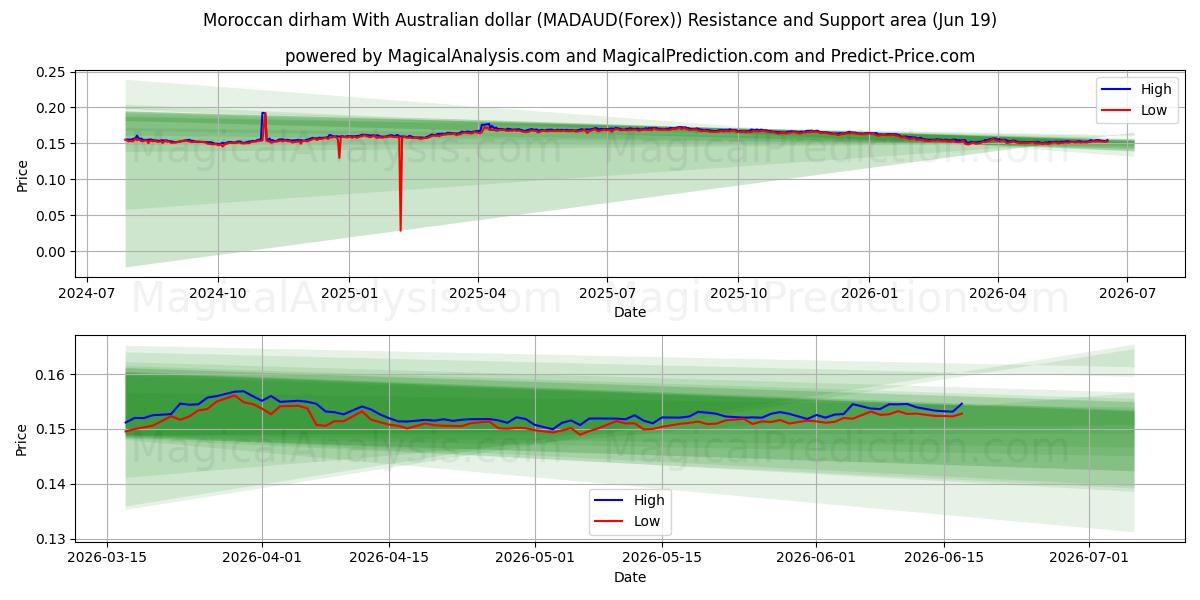Click the 0.00 y-axis tick label
Image resolution: width=1200 pixels, height=600 pixels.
click(x=51, y=252)
